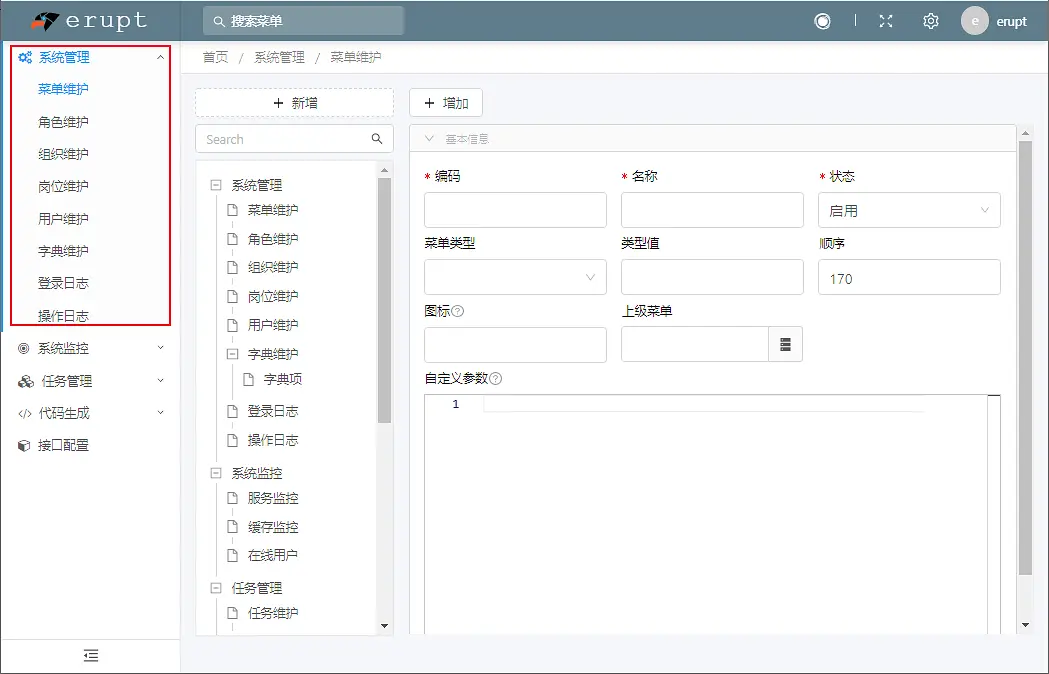Go to 首页 via the breadcrumb link
The image size is (1049, 674).
214,58
